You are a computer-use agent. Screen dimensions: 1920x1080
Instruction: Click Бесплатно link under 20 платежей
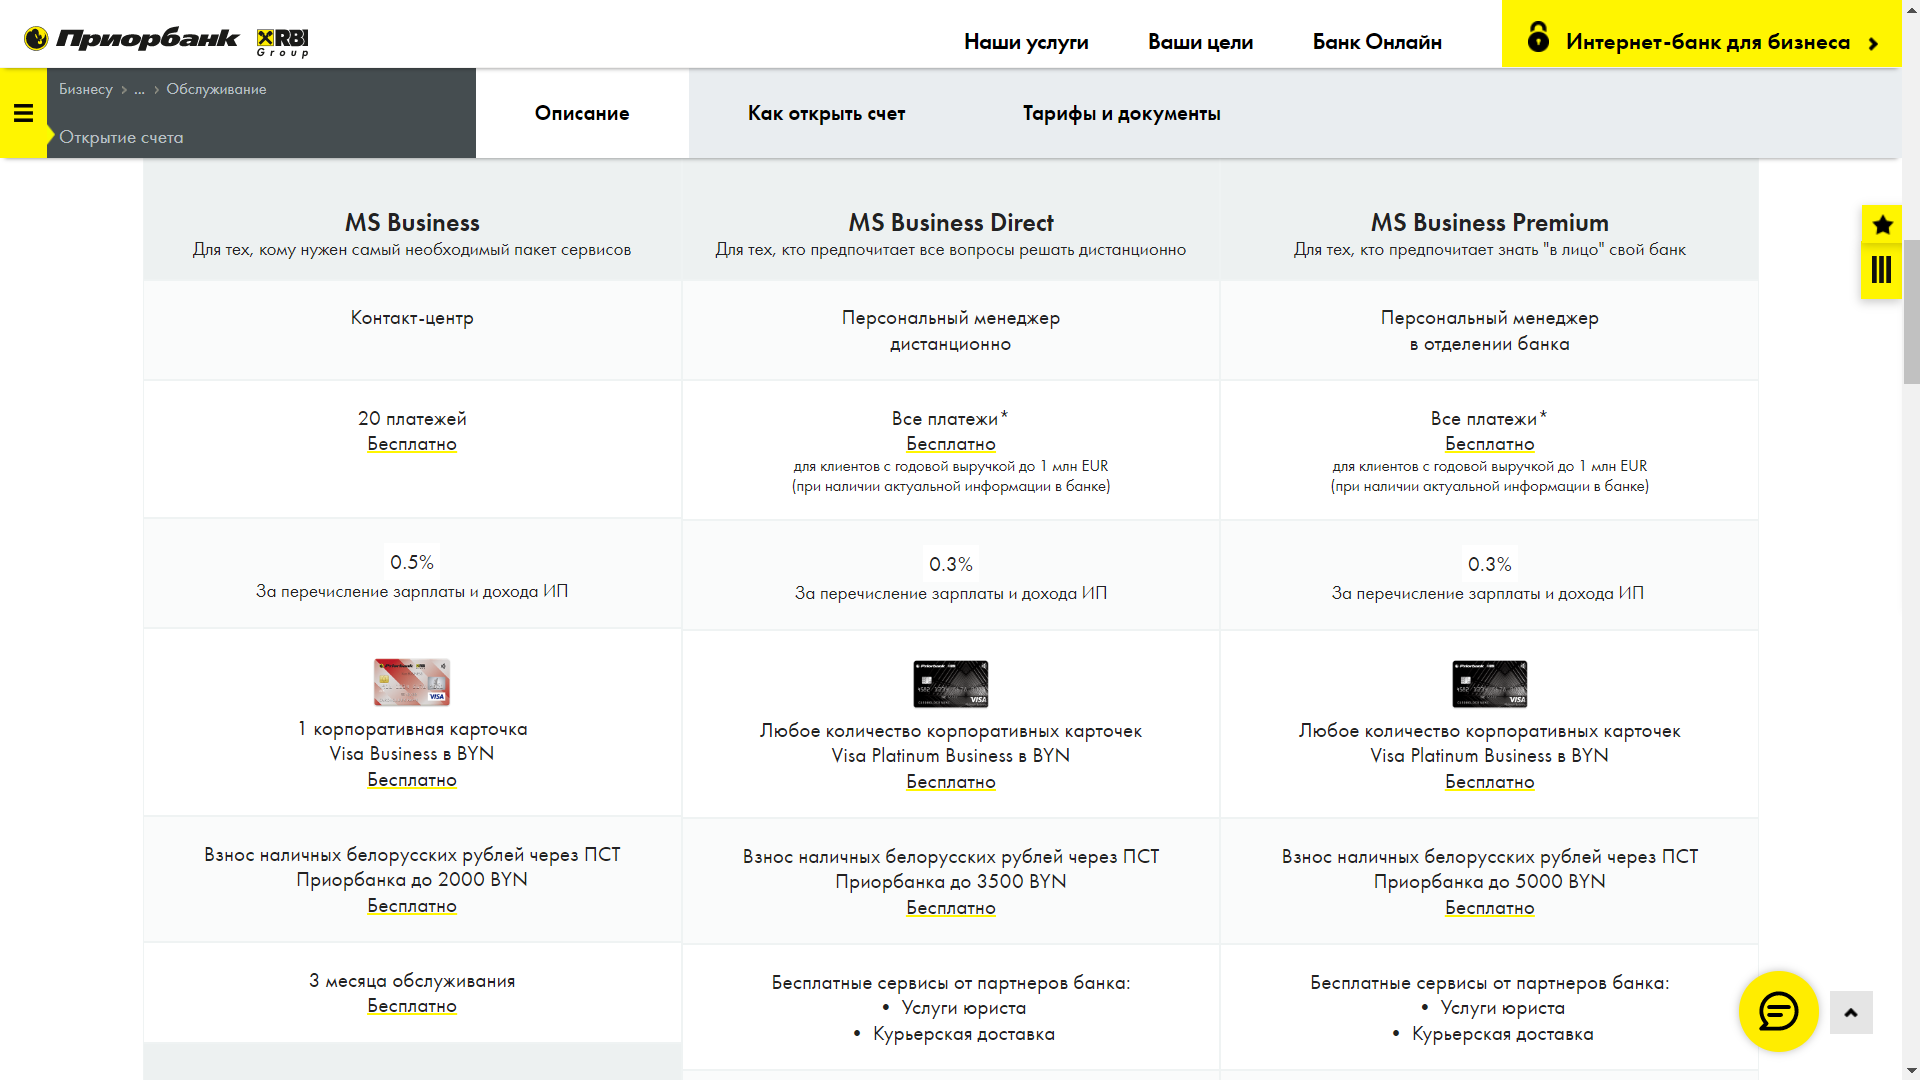pos(412,444)
